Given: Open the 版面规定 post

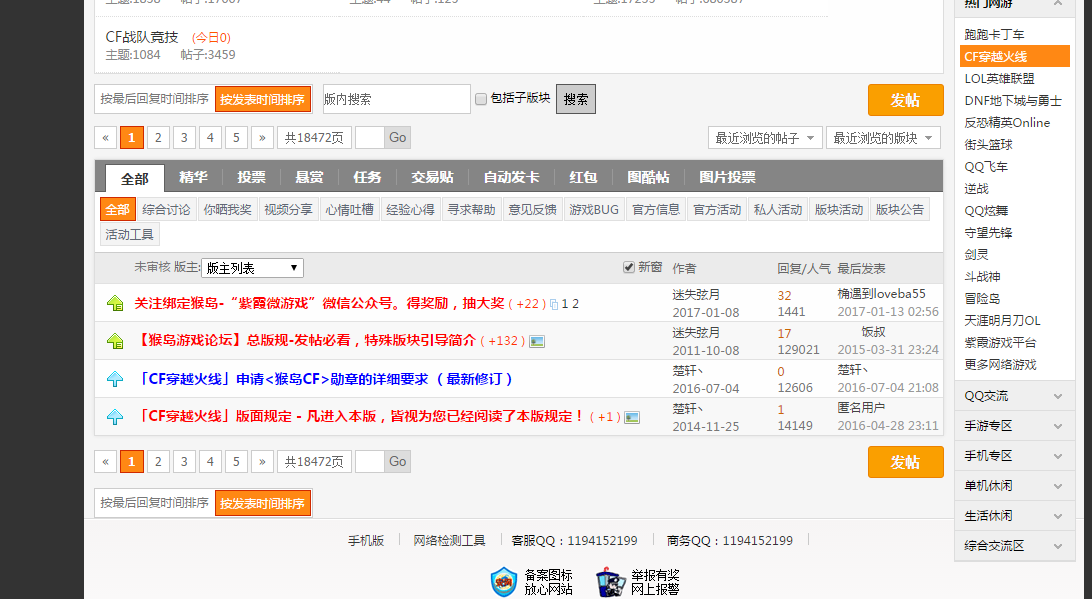Looking at the screenshot, I should pyautogui.click(x=359, y=416).
